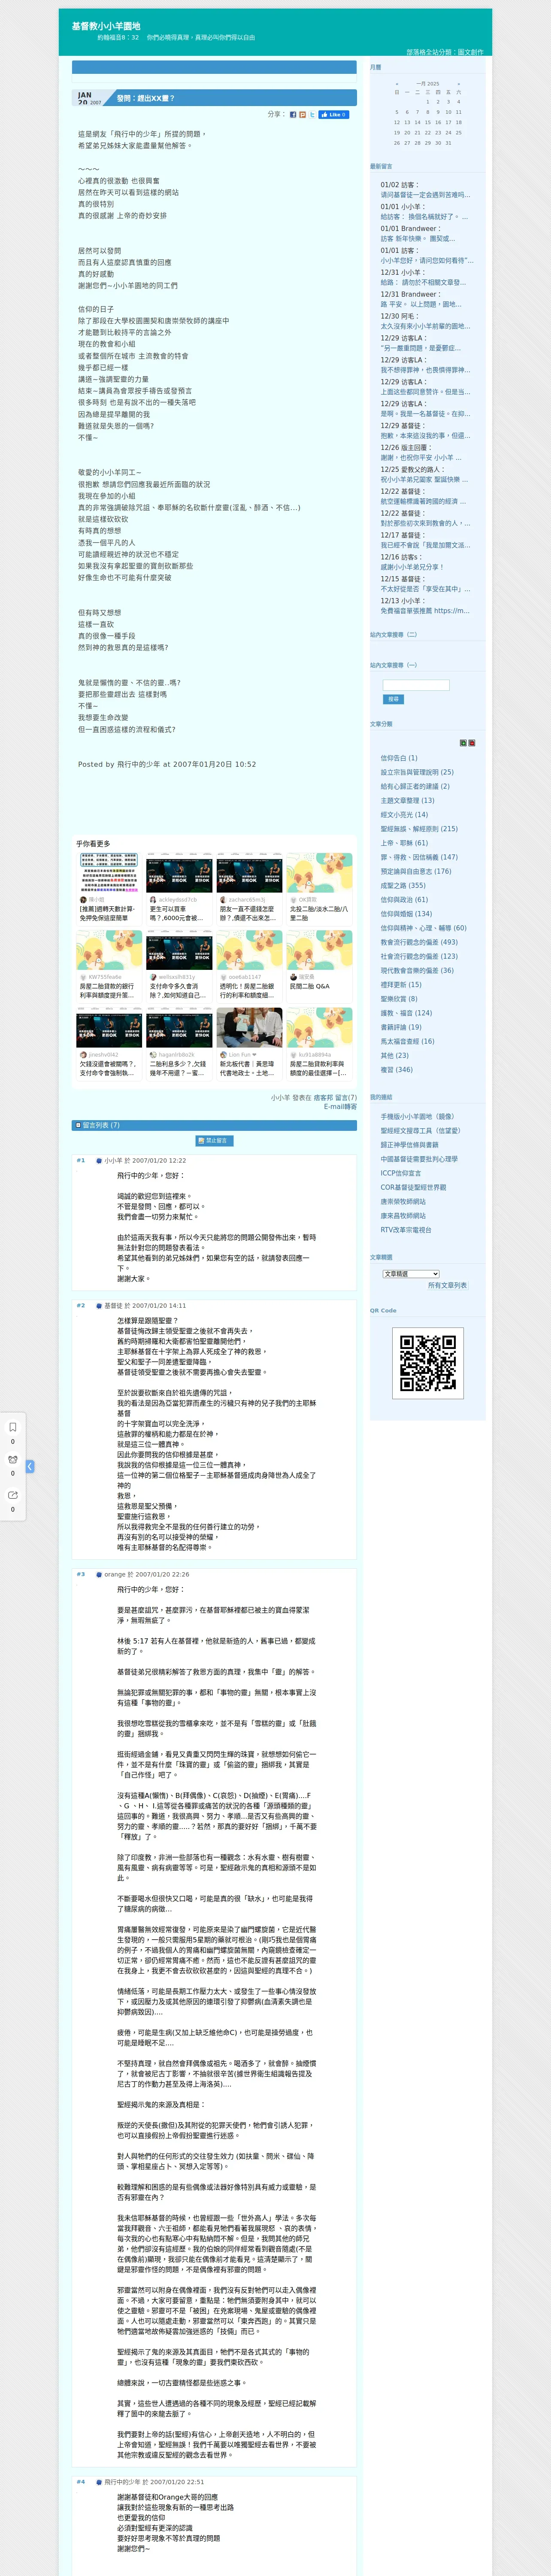This screenshot has width=551, height=2576.
Task: Open link RTV改革宗電視台
Action: tap(406, 1230)
